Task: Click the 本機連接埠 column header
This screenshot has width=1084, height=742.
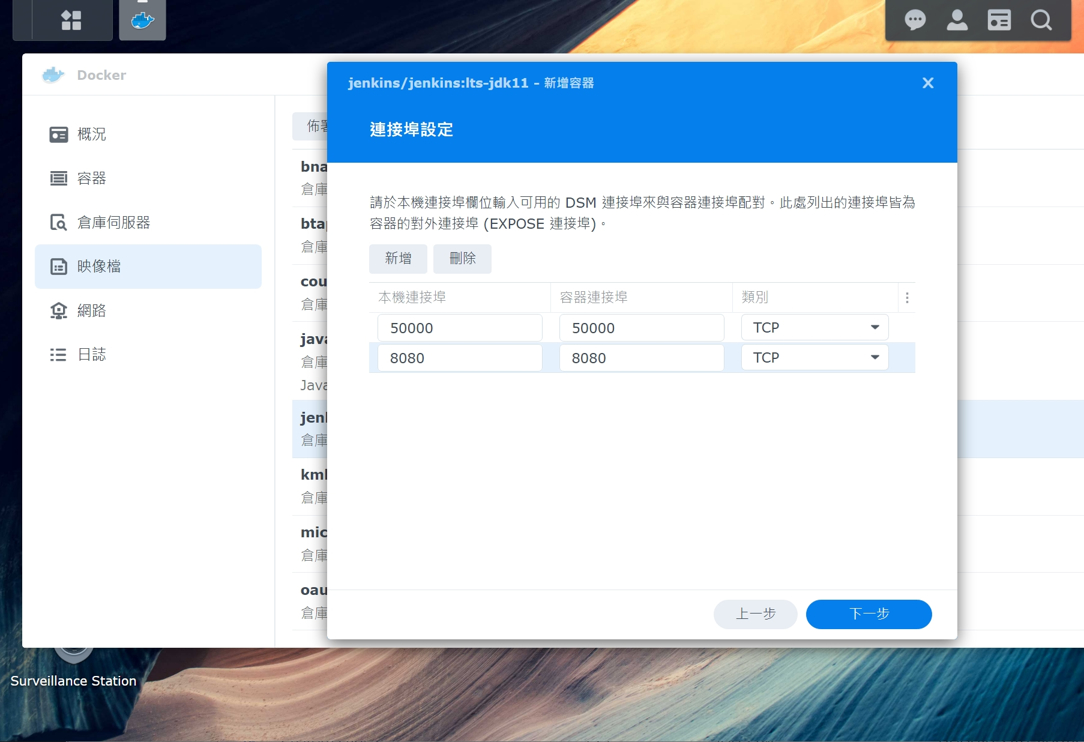Action: pyautogui.click(x=460, y=297)
